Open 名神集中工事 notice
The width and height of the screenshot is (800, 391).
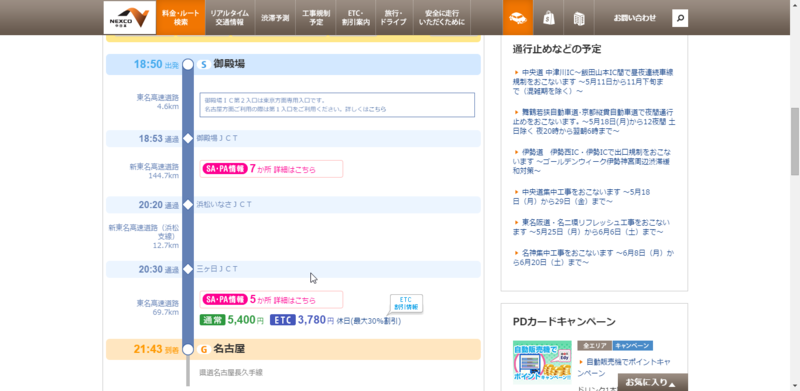[594, 258]
